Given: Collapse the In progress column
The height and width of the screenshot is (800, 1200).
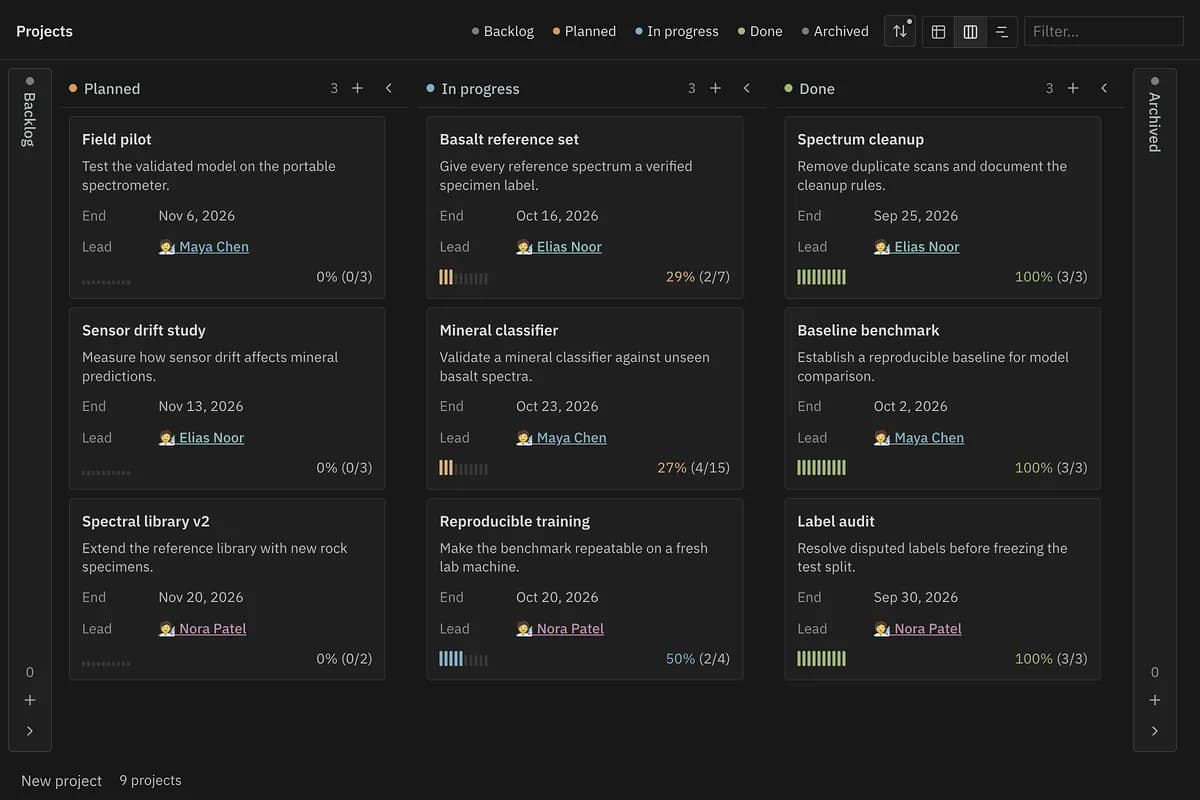Looking at the screenshot, I should [x=746, y=88].
